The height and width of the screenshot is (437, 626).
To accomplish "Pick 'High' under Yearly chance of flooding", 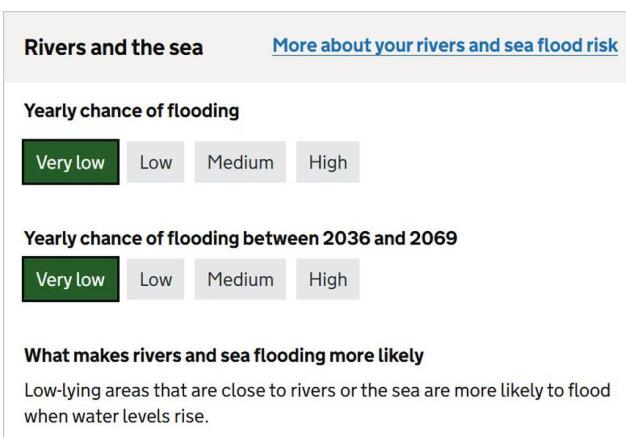I will [327, 163].
